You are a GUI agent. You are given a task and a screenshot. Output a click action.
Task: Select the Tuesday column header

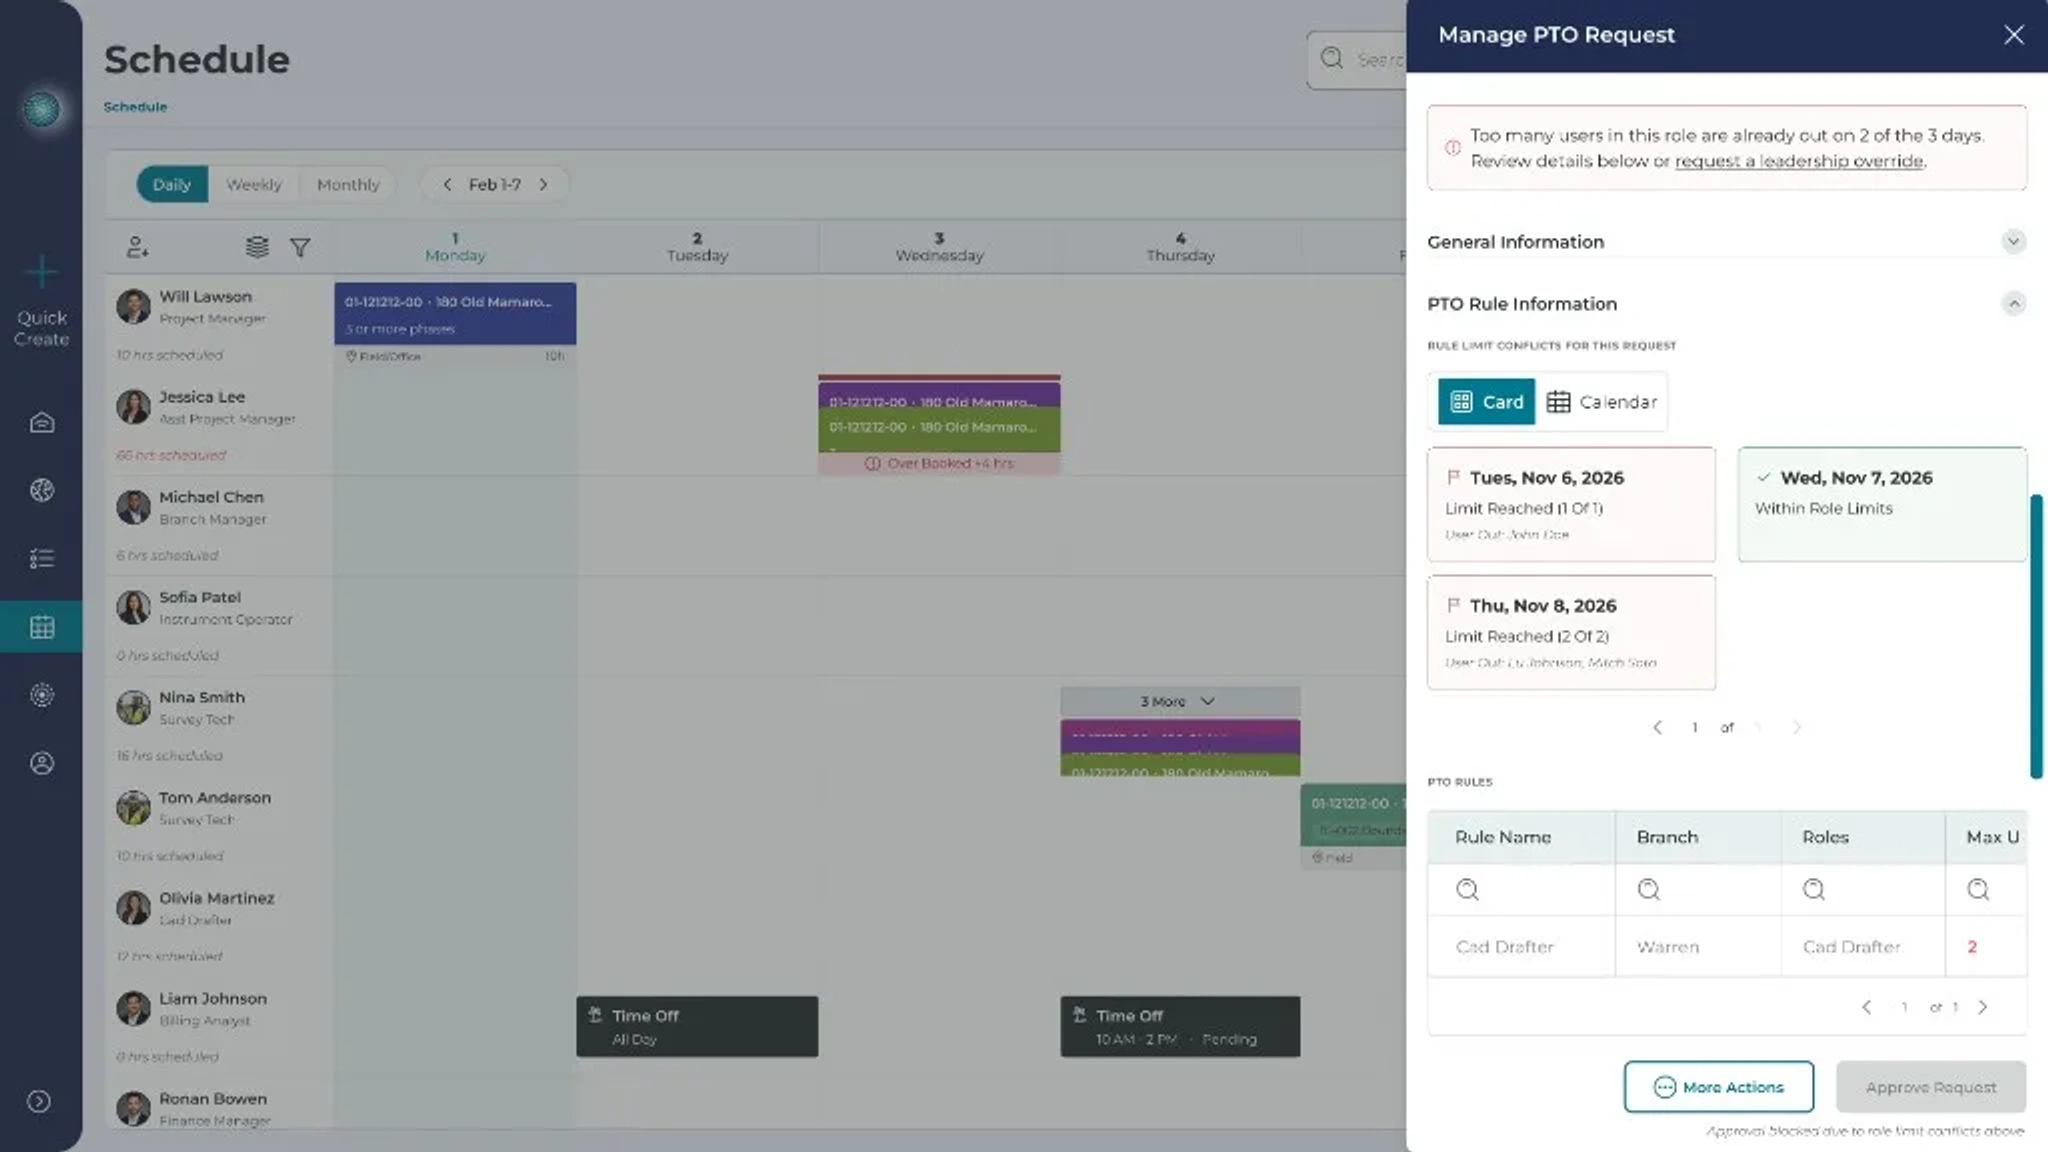click(x=697, y=247)
